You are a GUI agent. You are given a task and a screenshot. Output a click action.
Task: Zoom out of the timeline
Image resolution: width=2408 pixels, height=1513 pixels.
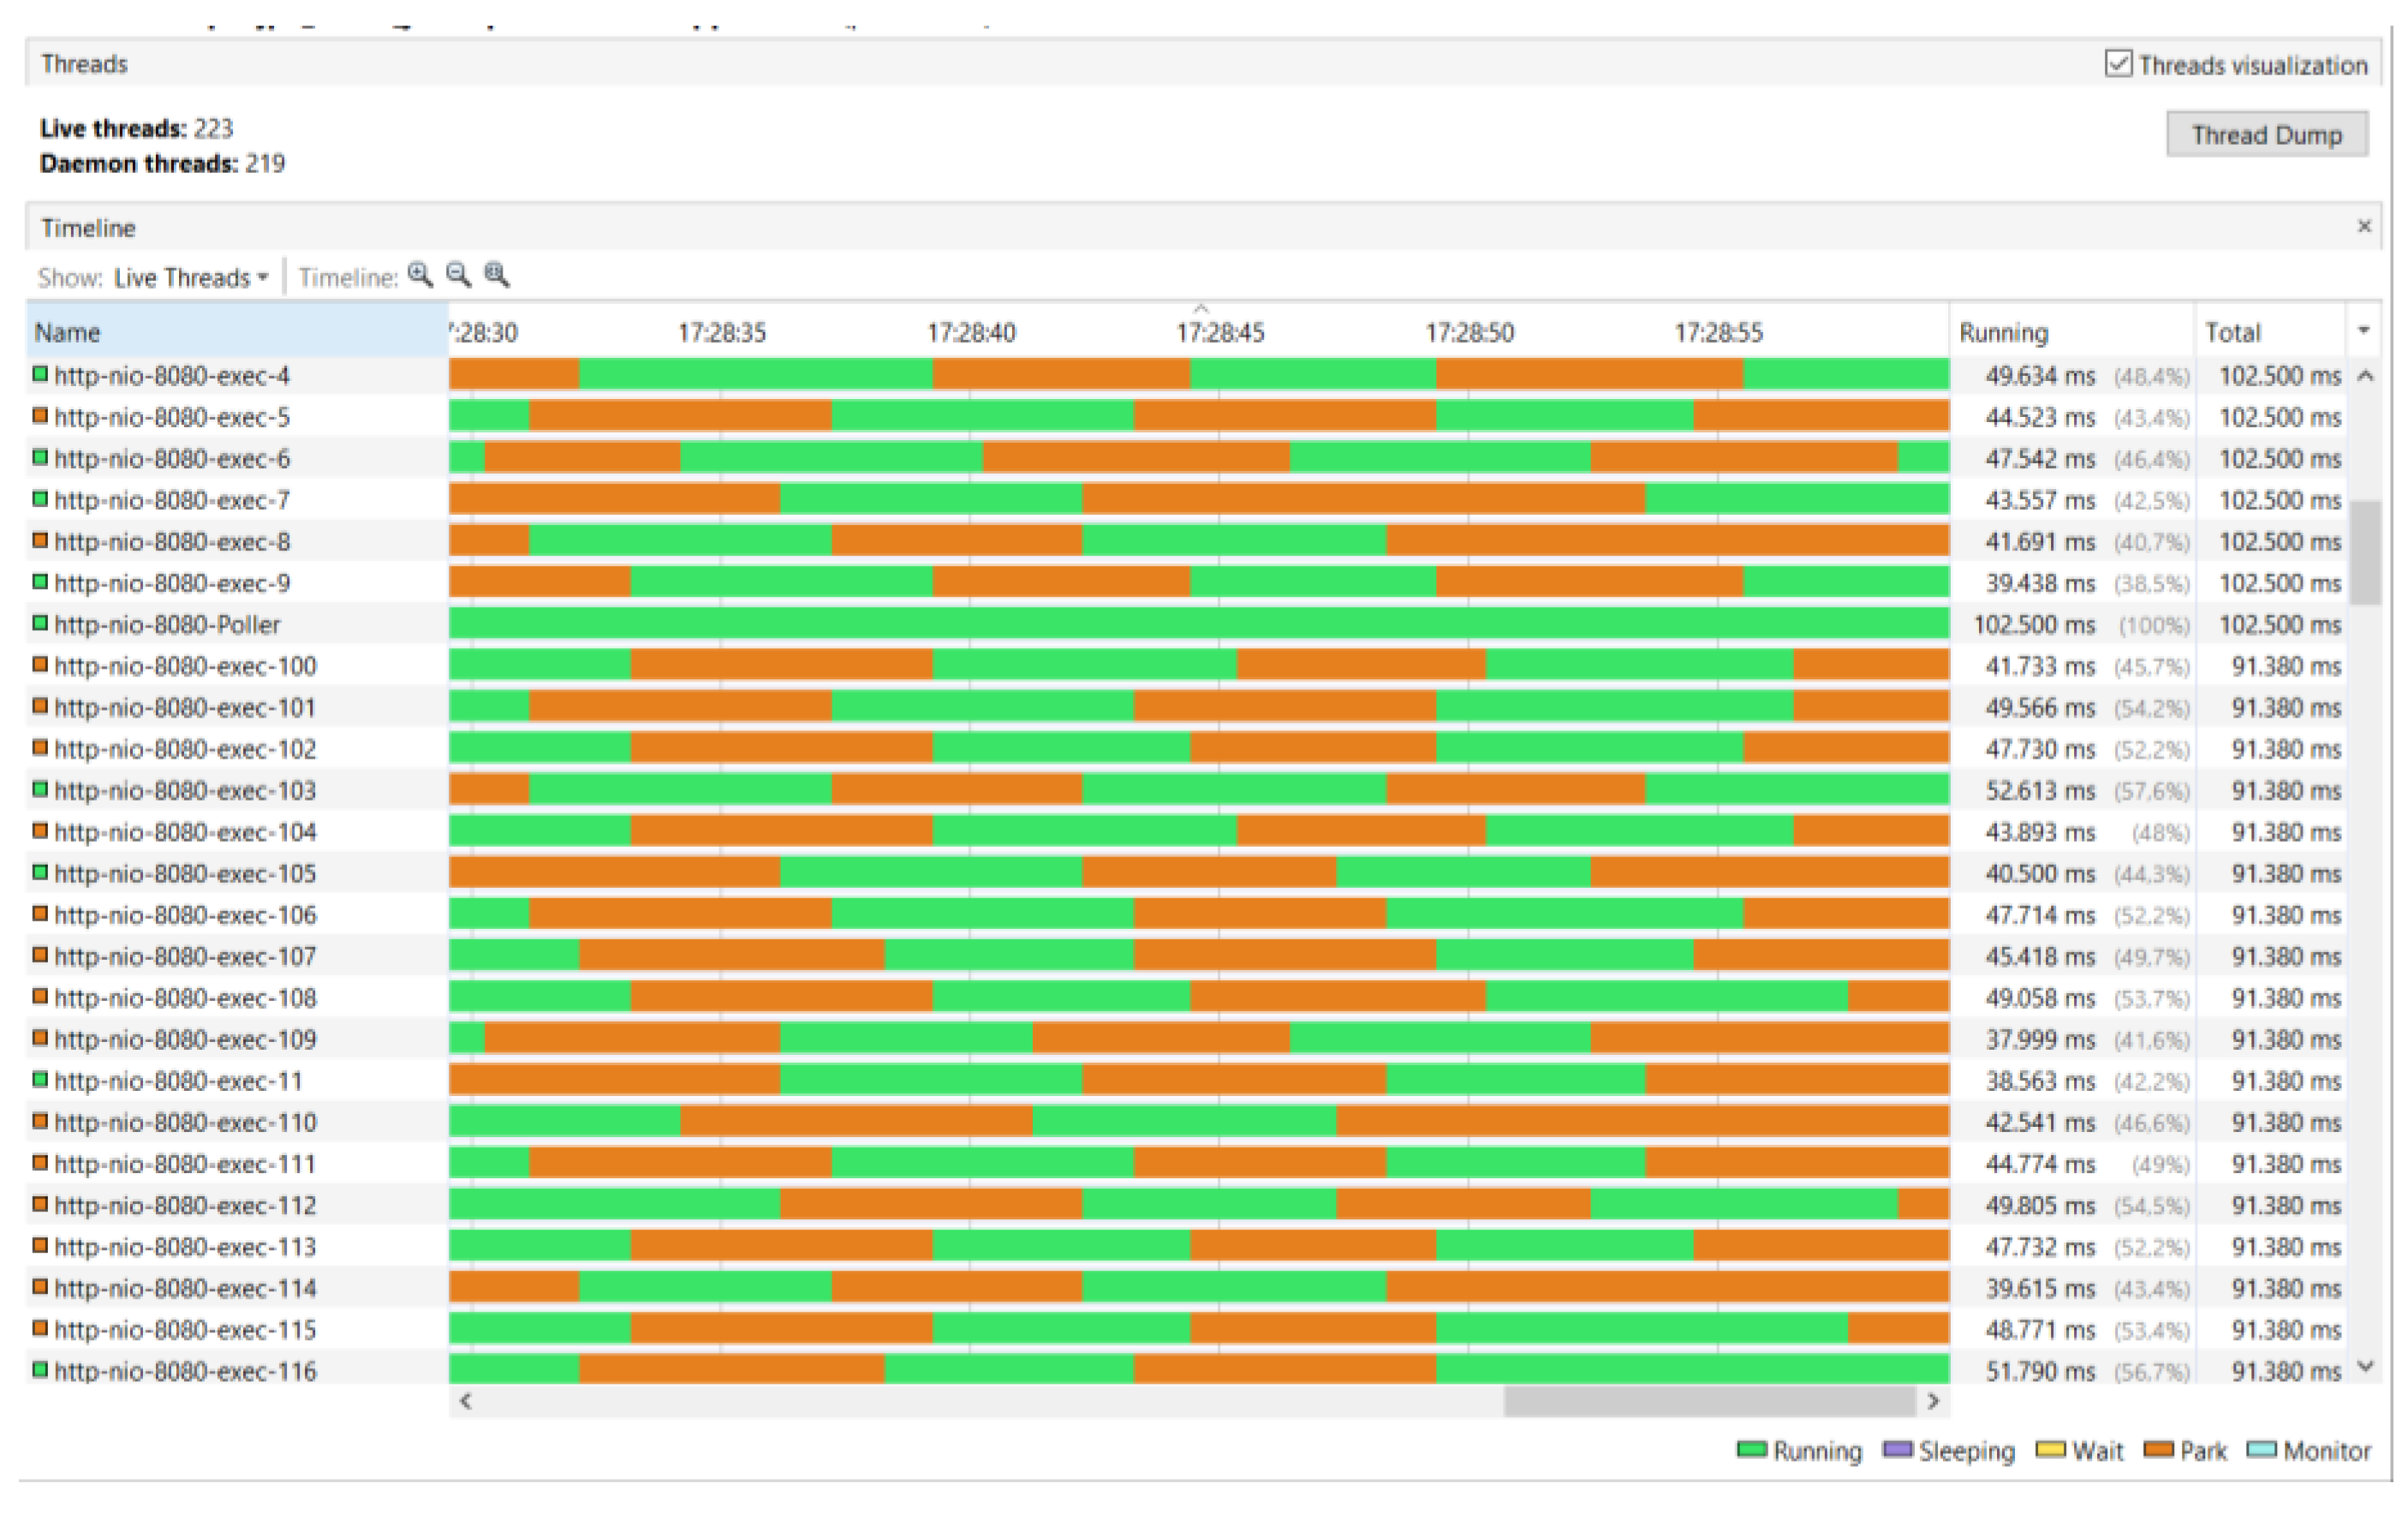(x=458, y=275)
